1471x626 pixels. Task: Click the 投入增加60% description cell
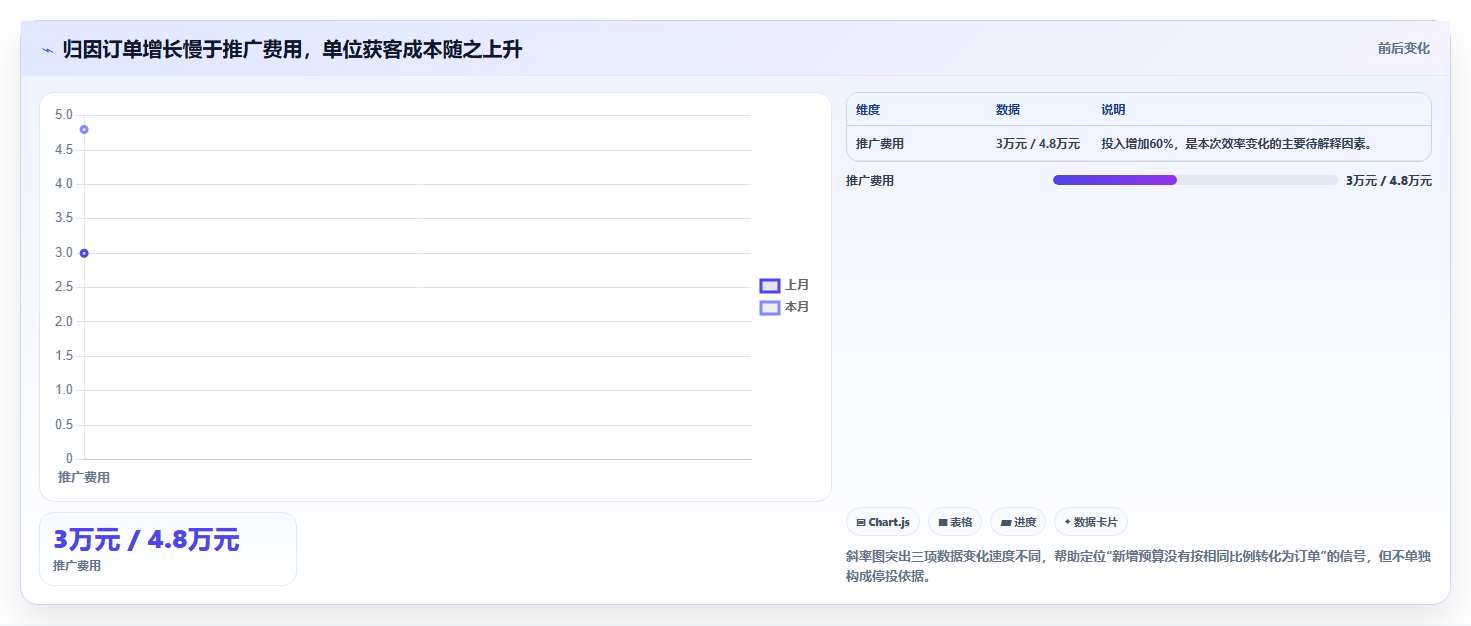(x=1236, y=144)
